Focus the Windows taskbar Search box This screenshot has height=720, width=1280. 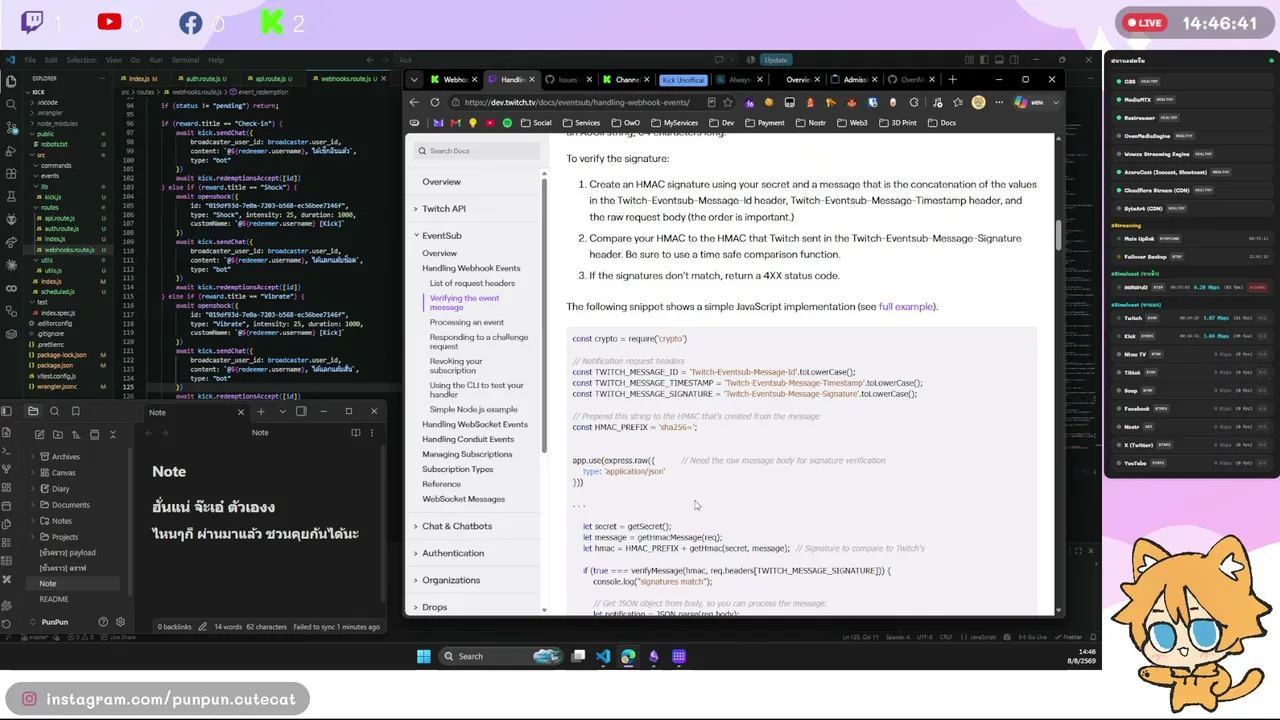click(x=500, y=656)
